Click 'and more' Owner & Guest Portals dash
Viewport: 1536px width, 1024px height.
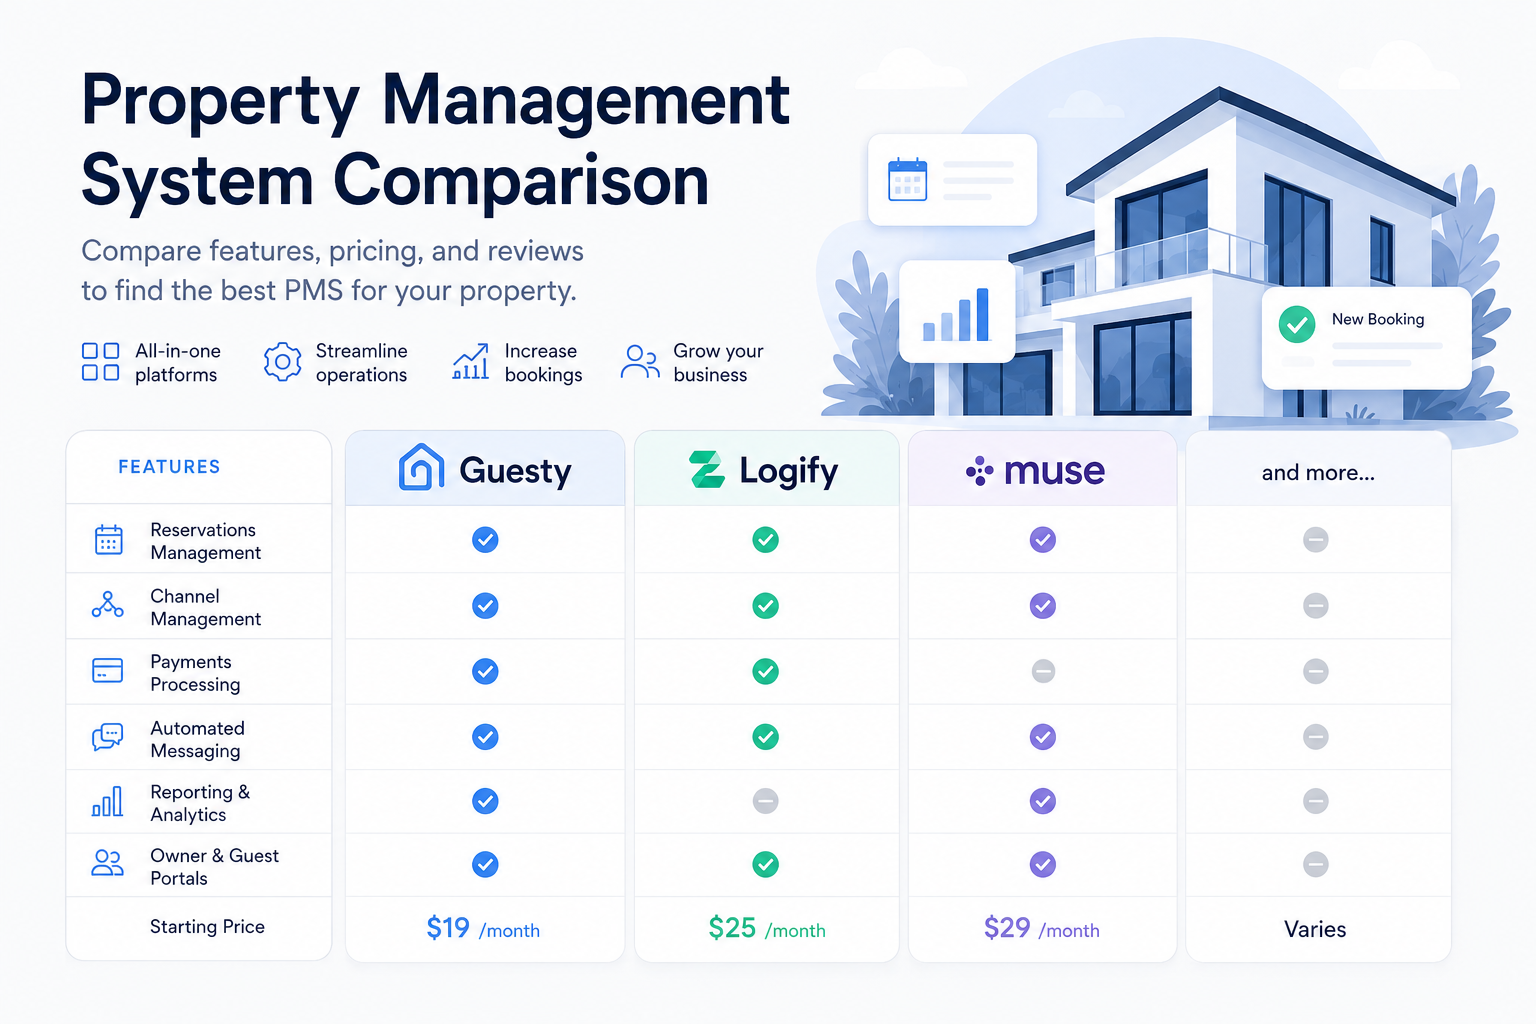(1316, 865)
